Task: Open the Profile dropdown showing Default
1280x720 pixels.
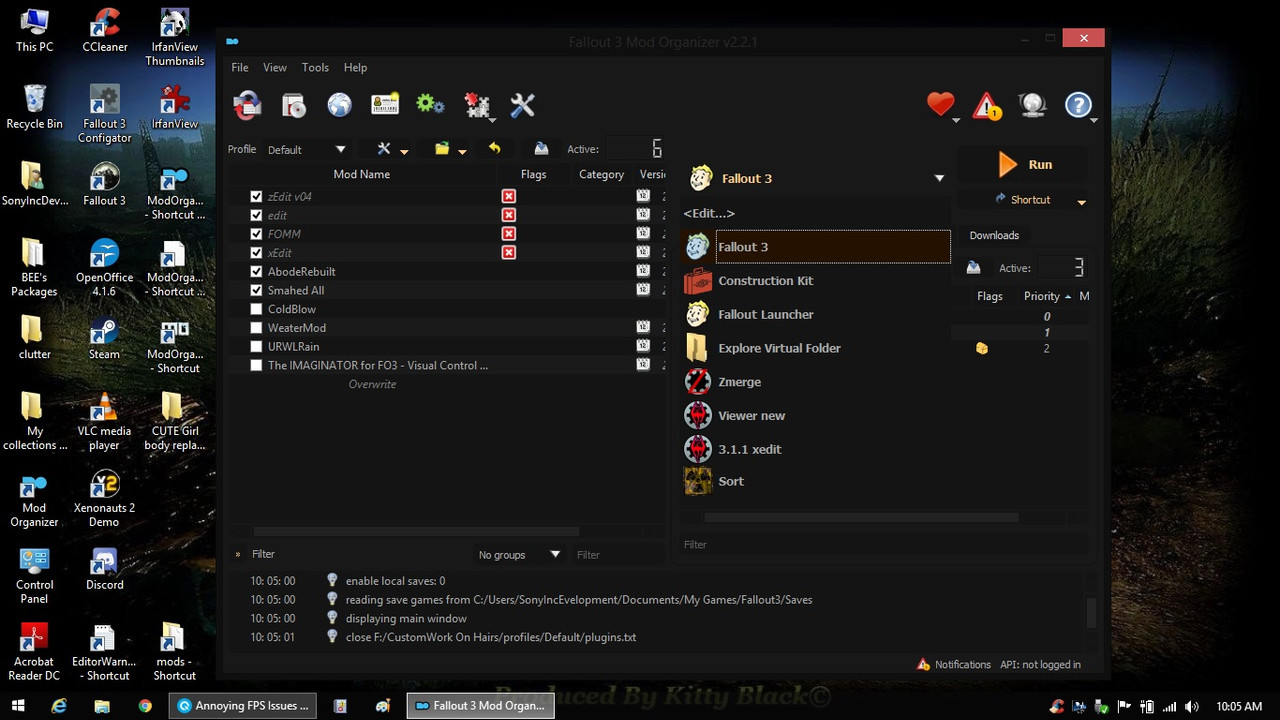Action: (307, 148)
